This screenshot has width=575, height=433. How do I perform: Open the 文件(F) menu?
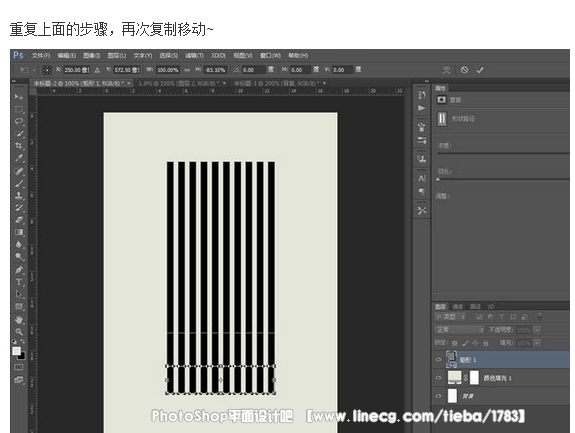41,55
